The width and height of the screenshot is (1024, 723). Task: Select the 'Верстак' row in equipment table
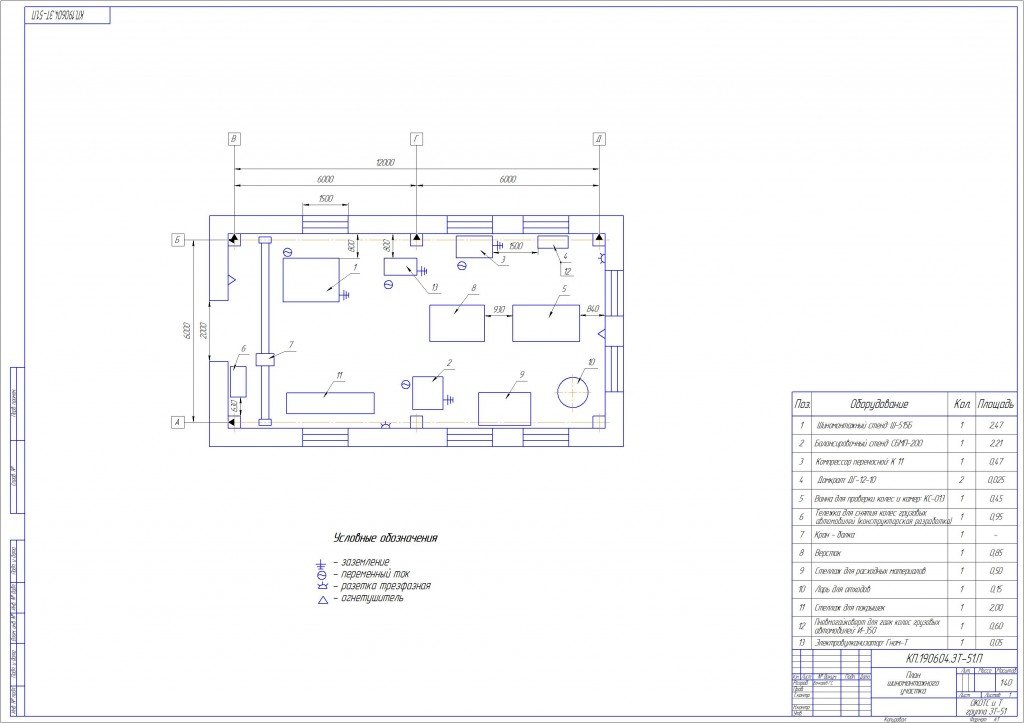(x=878, y=552)
